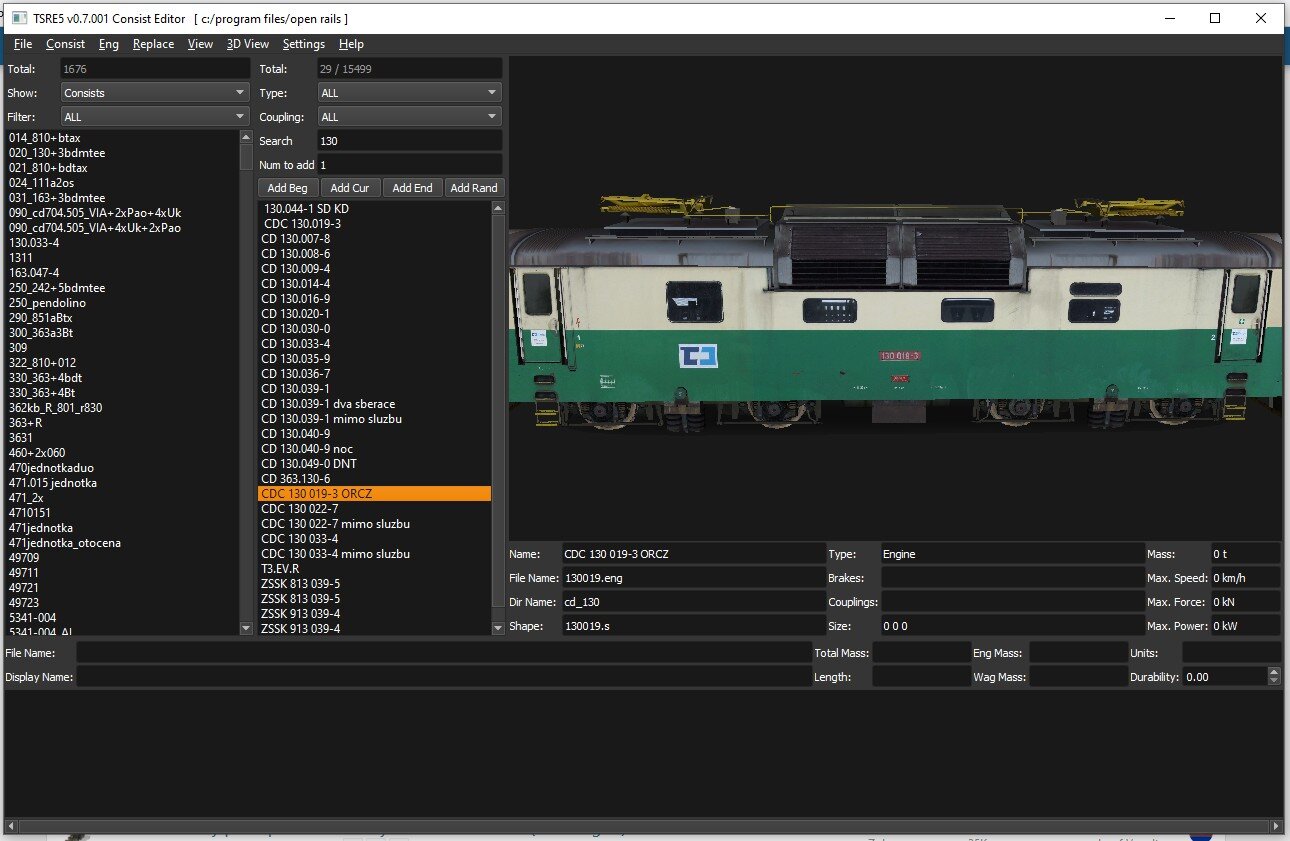Click the Durability value field
This screenshot has height=841, width=1290.
[x=1224, y=677]
